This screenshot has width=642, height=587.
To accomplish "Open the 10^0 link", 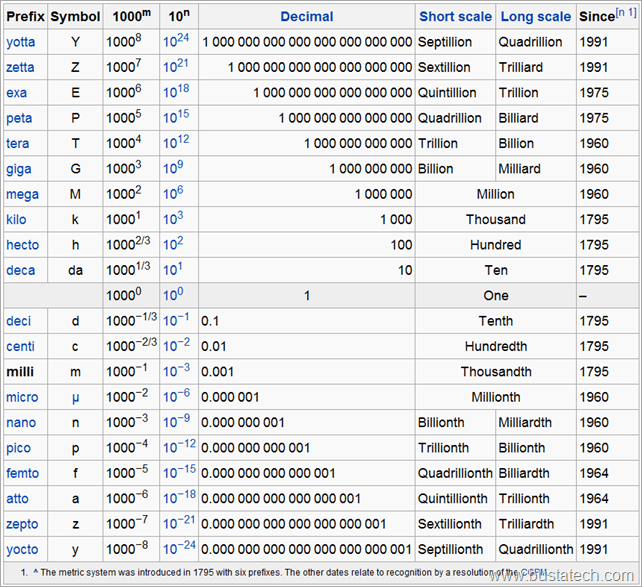I will [173, 295].
